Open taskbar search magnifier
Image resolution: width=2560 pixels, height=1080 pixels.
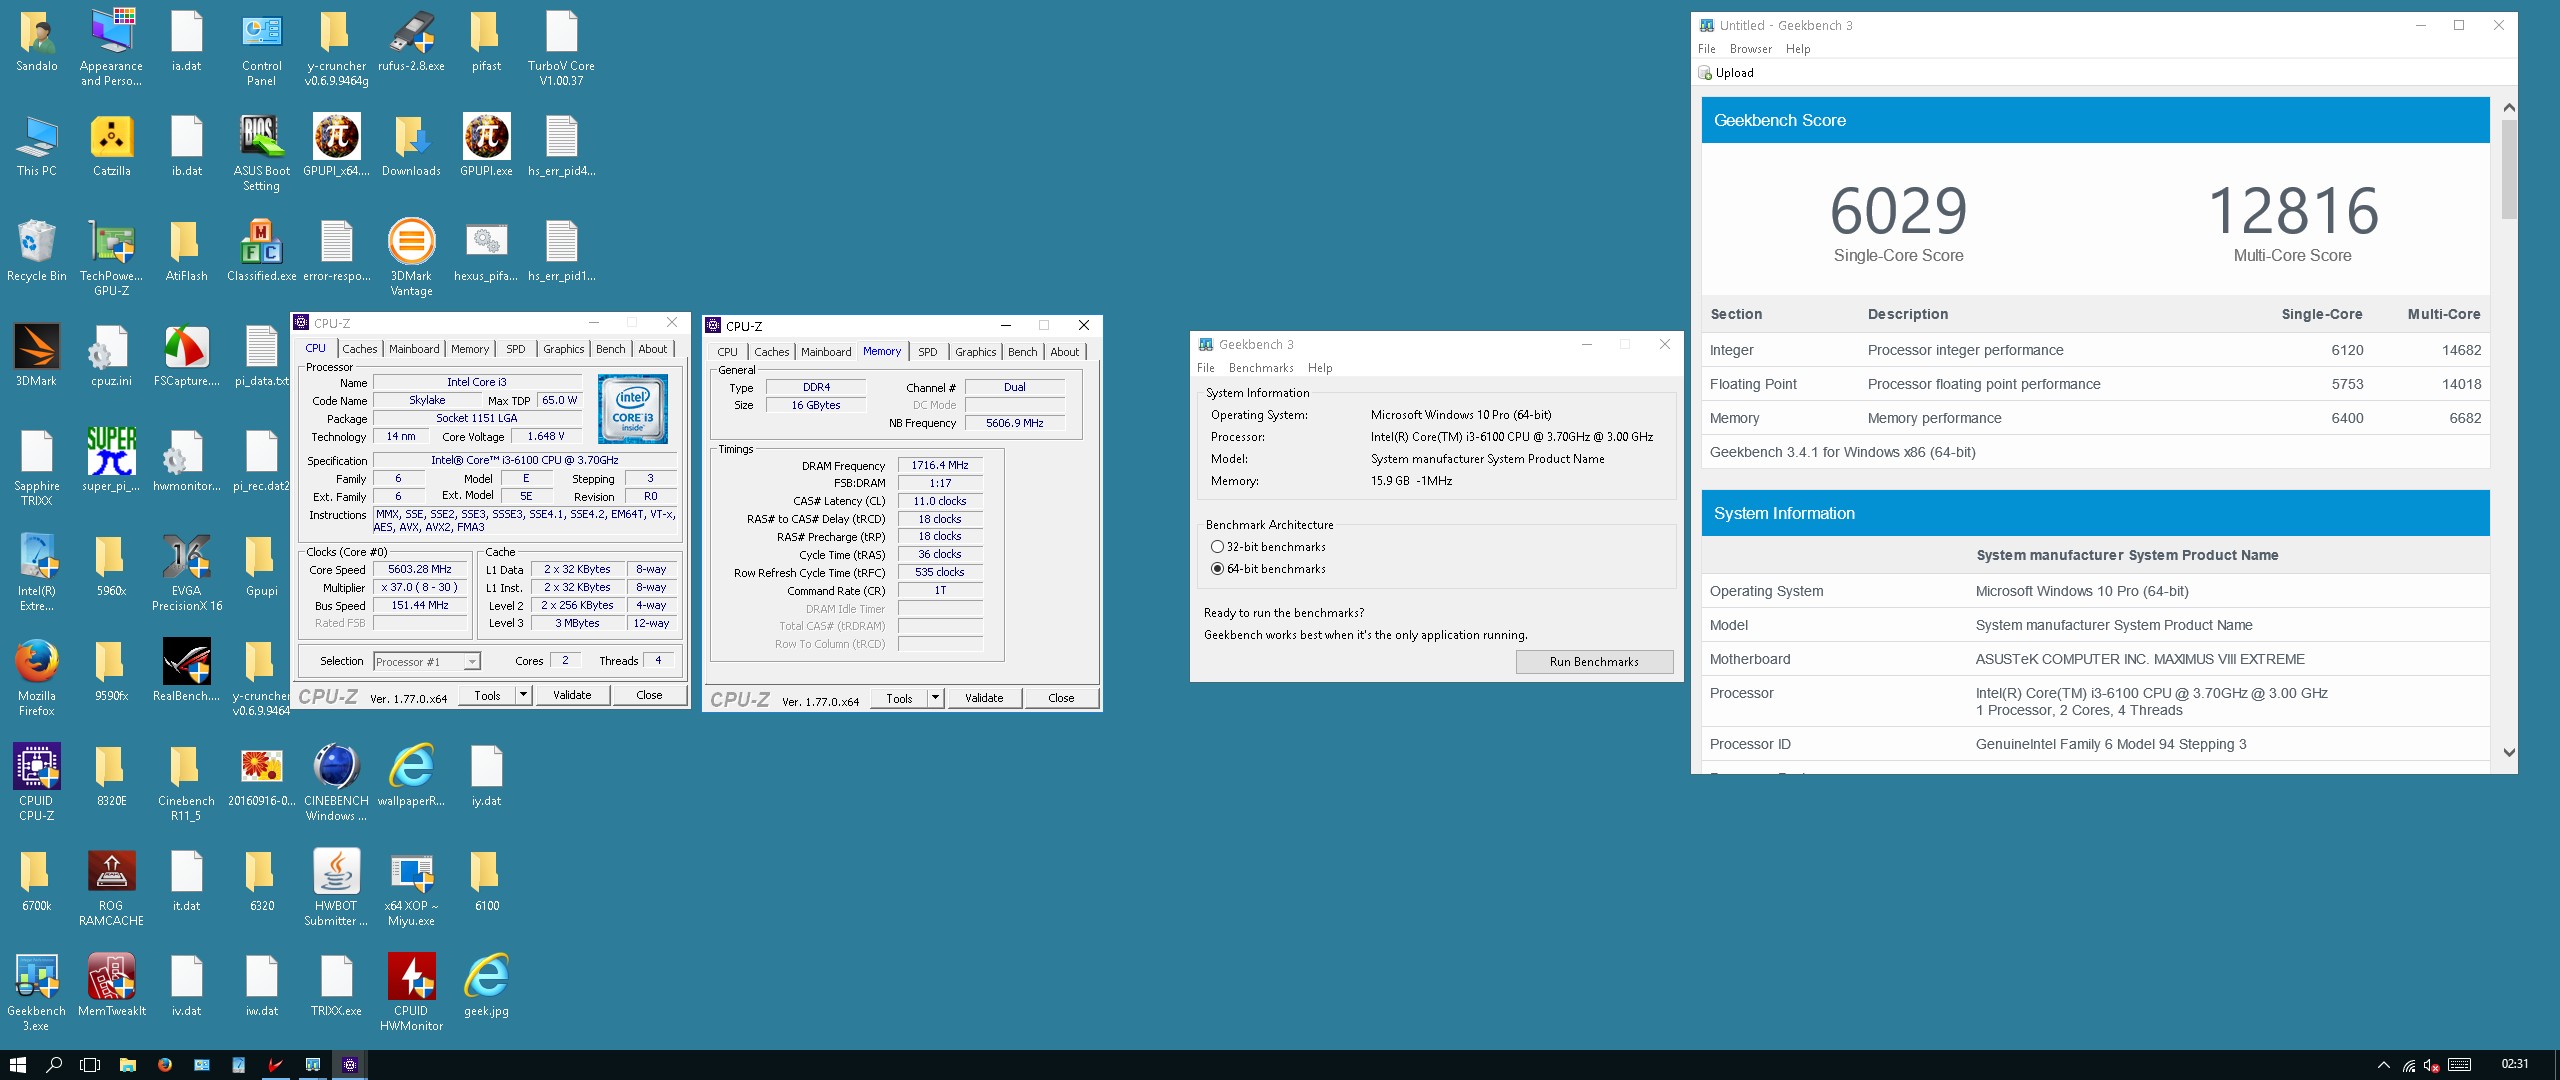(x=54, y=1065)
